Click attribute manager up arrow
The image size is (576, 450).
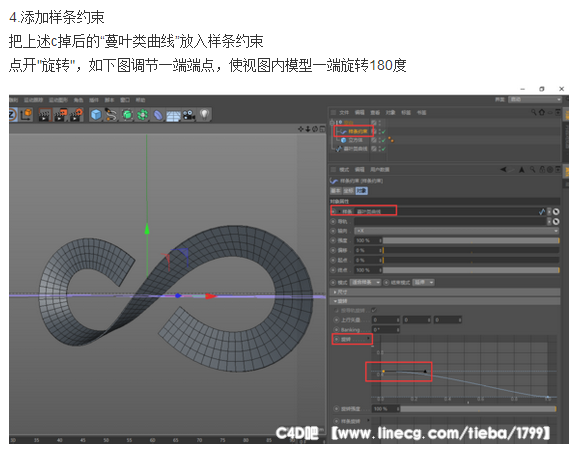click(522, 169)
